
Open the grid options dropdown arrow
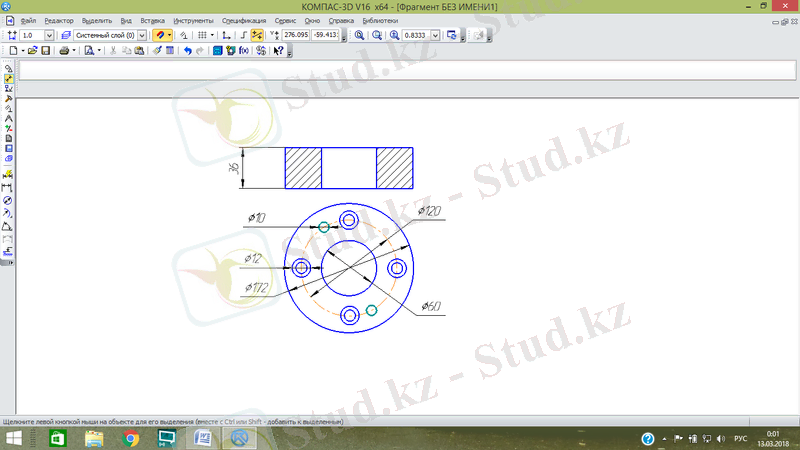click(x=212, y=35)
